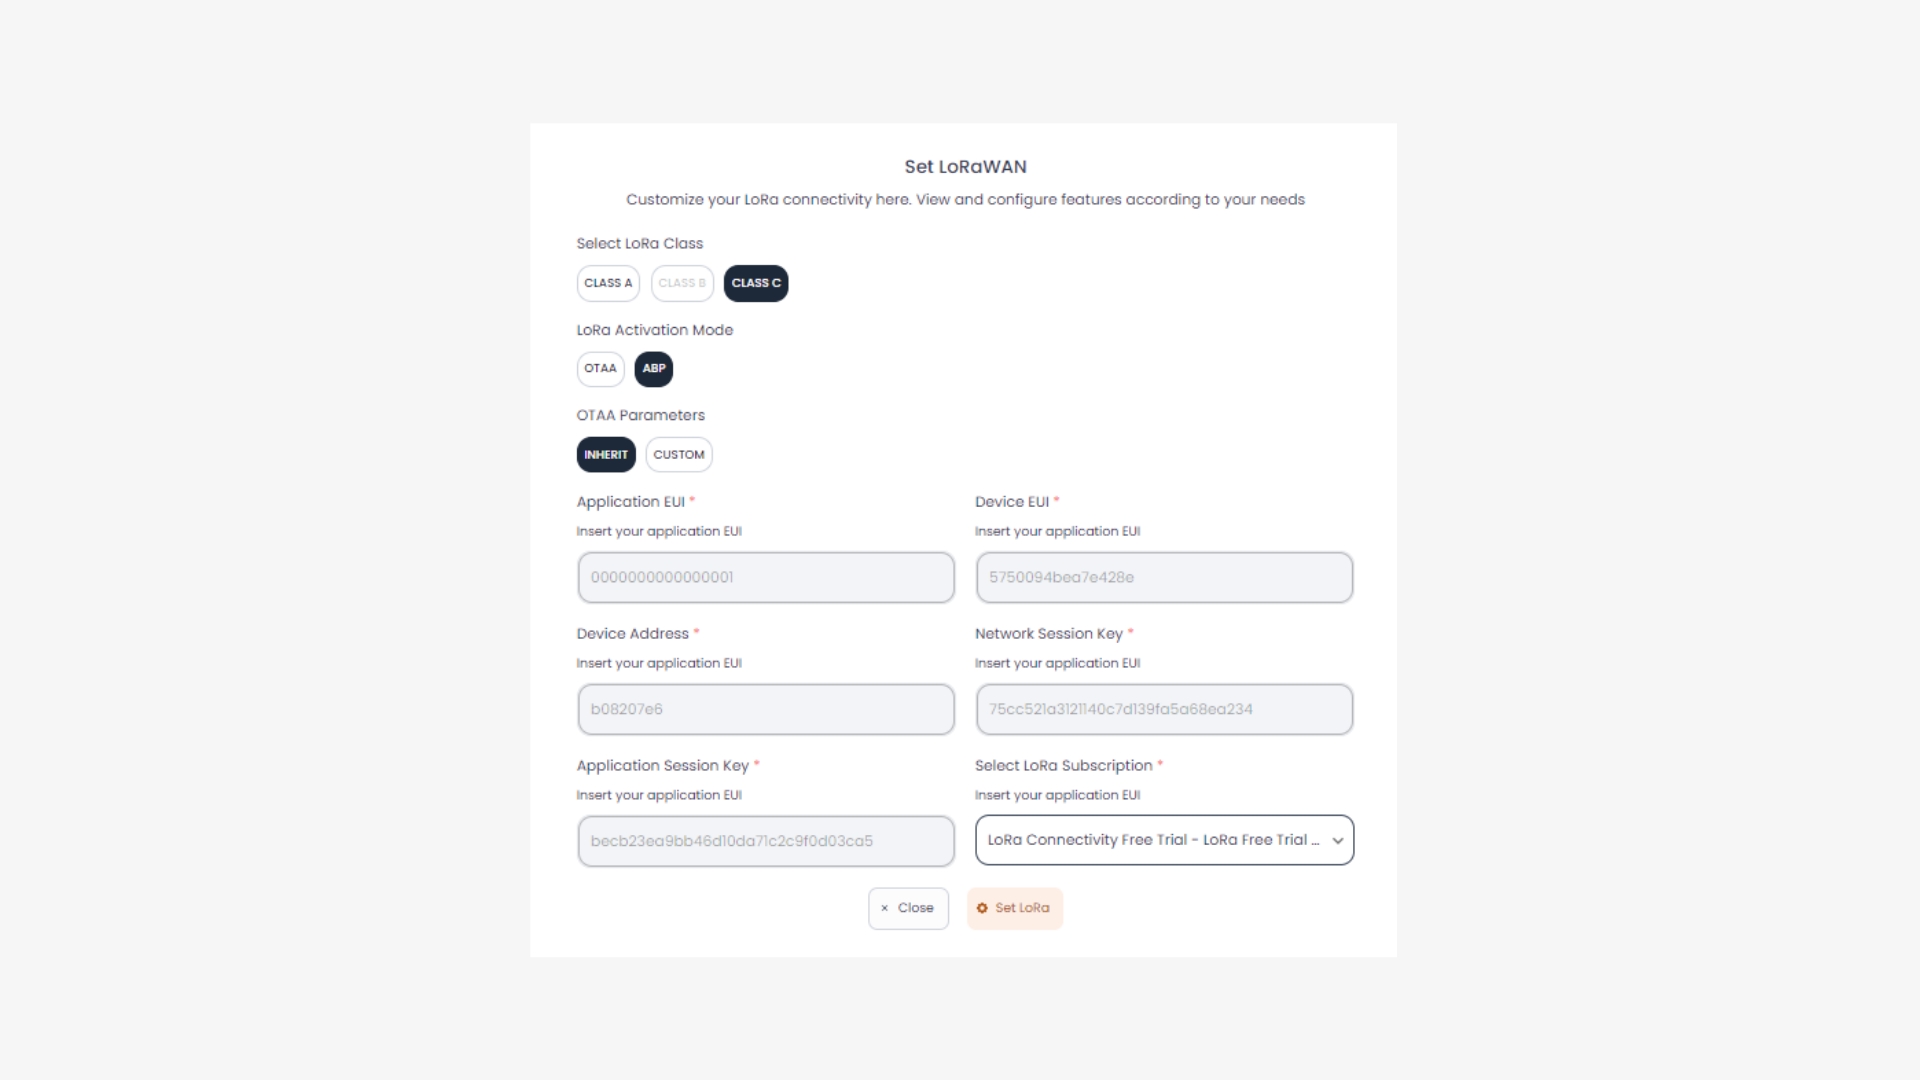Select the CLASS C option
This screenshot has width=1920, height=1080.
coord(756,283)
